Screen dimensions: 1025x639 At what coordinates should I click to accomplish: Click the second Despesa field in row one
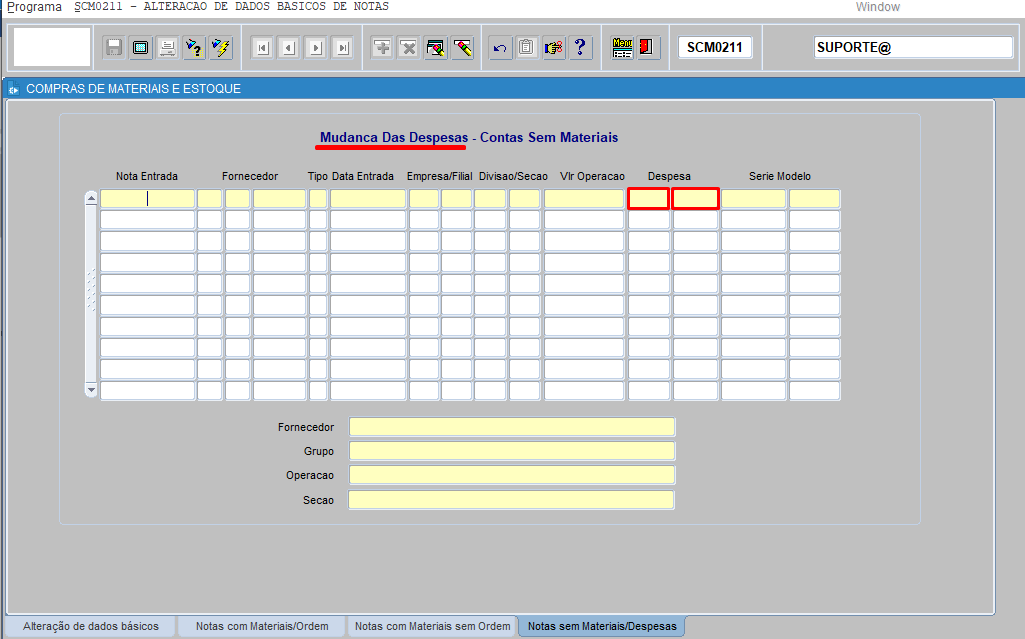[696, 199]
